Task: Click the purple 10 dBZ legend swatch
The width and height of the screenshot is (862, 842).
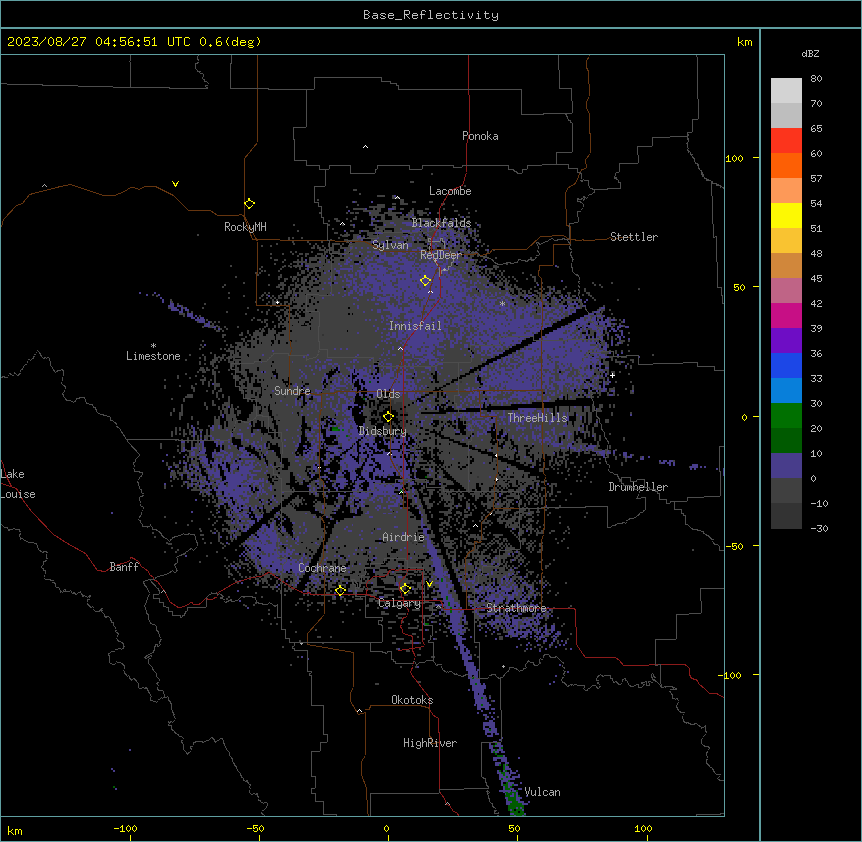Action: pyautogui.click(x=786, y=466)
